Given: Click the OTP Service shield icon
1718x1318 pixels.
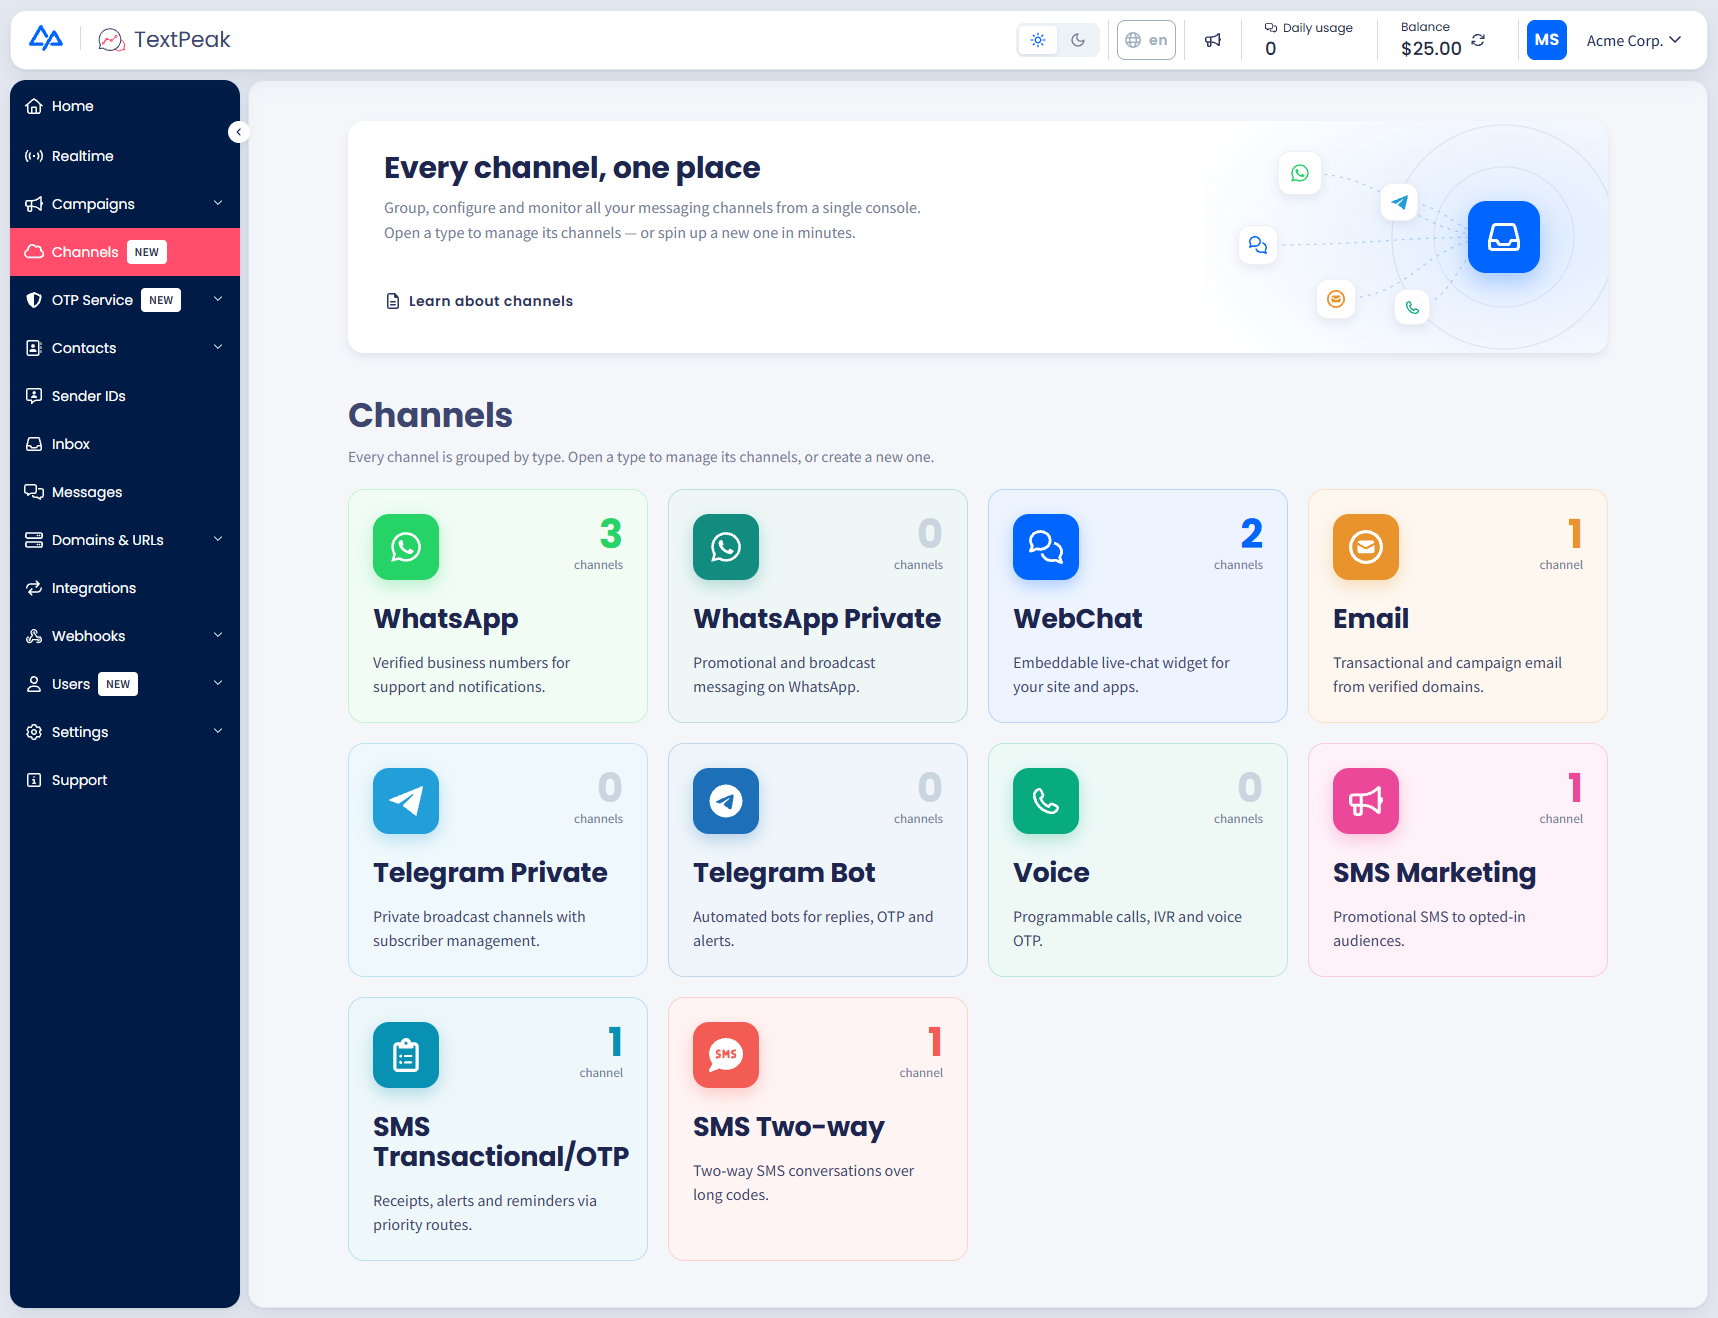Looking at the screenshot, I should point(34,300).
